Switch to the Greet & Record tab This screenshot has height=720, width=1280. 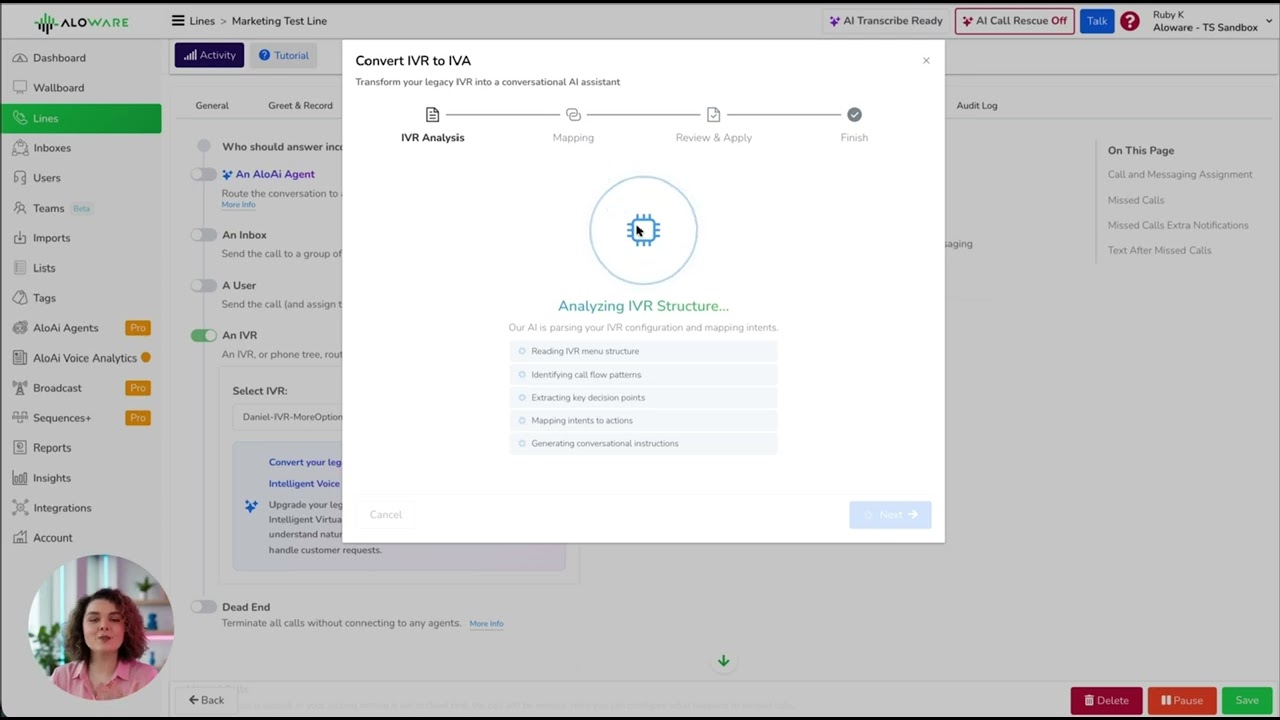[300, 105]
